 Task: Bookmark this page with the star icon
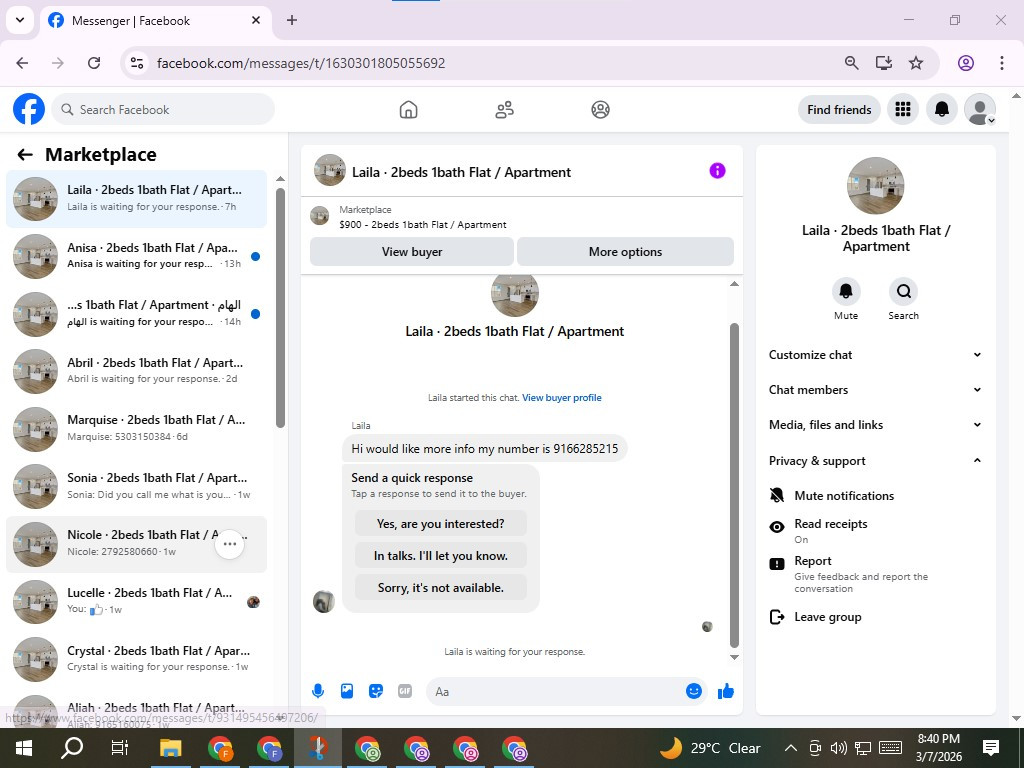coord(916,63)
